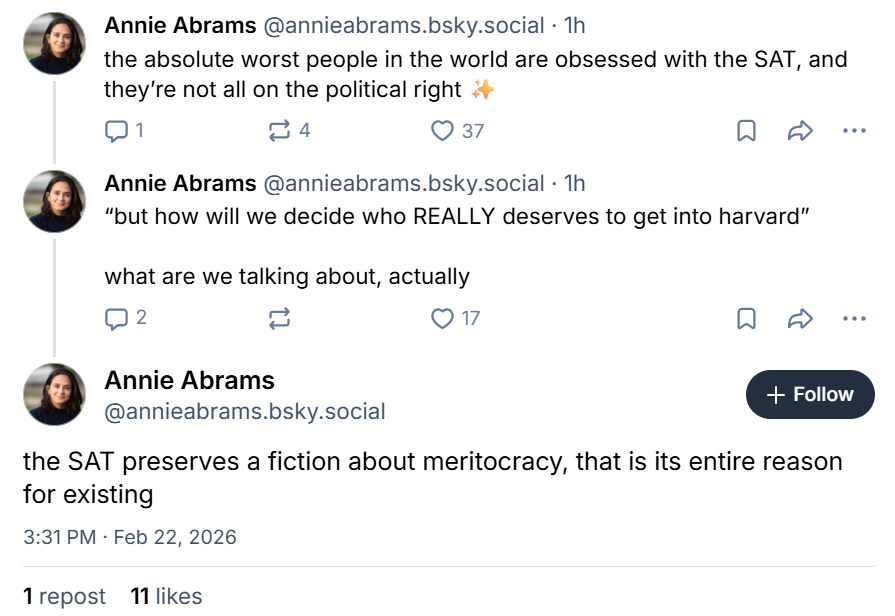The image size is (895, 616).
Task: Bookmark the post about Harvard admissions
Action: click(746, 319)
